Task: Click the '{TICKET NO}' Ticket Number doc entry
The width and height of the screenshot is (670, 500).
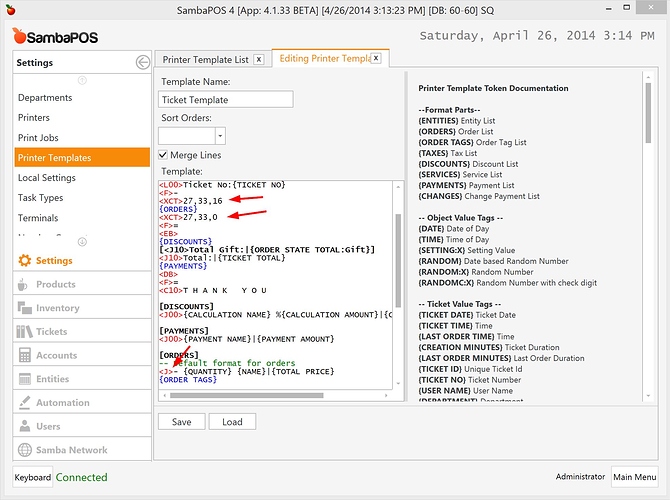Action: pyautogui.click(x=470, y=380)
